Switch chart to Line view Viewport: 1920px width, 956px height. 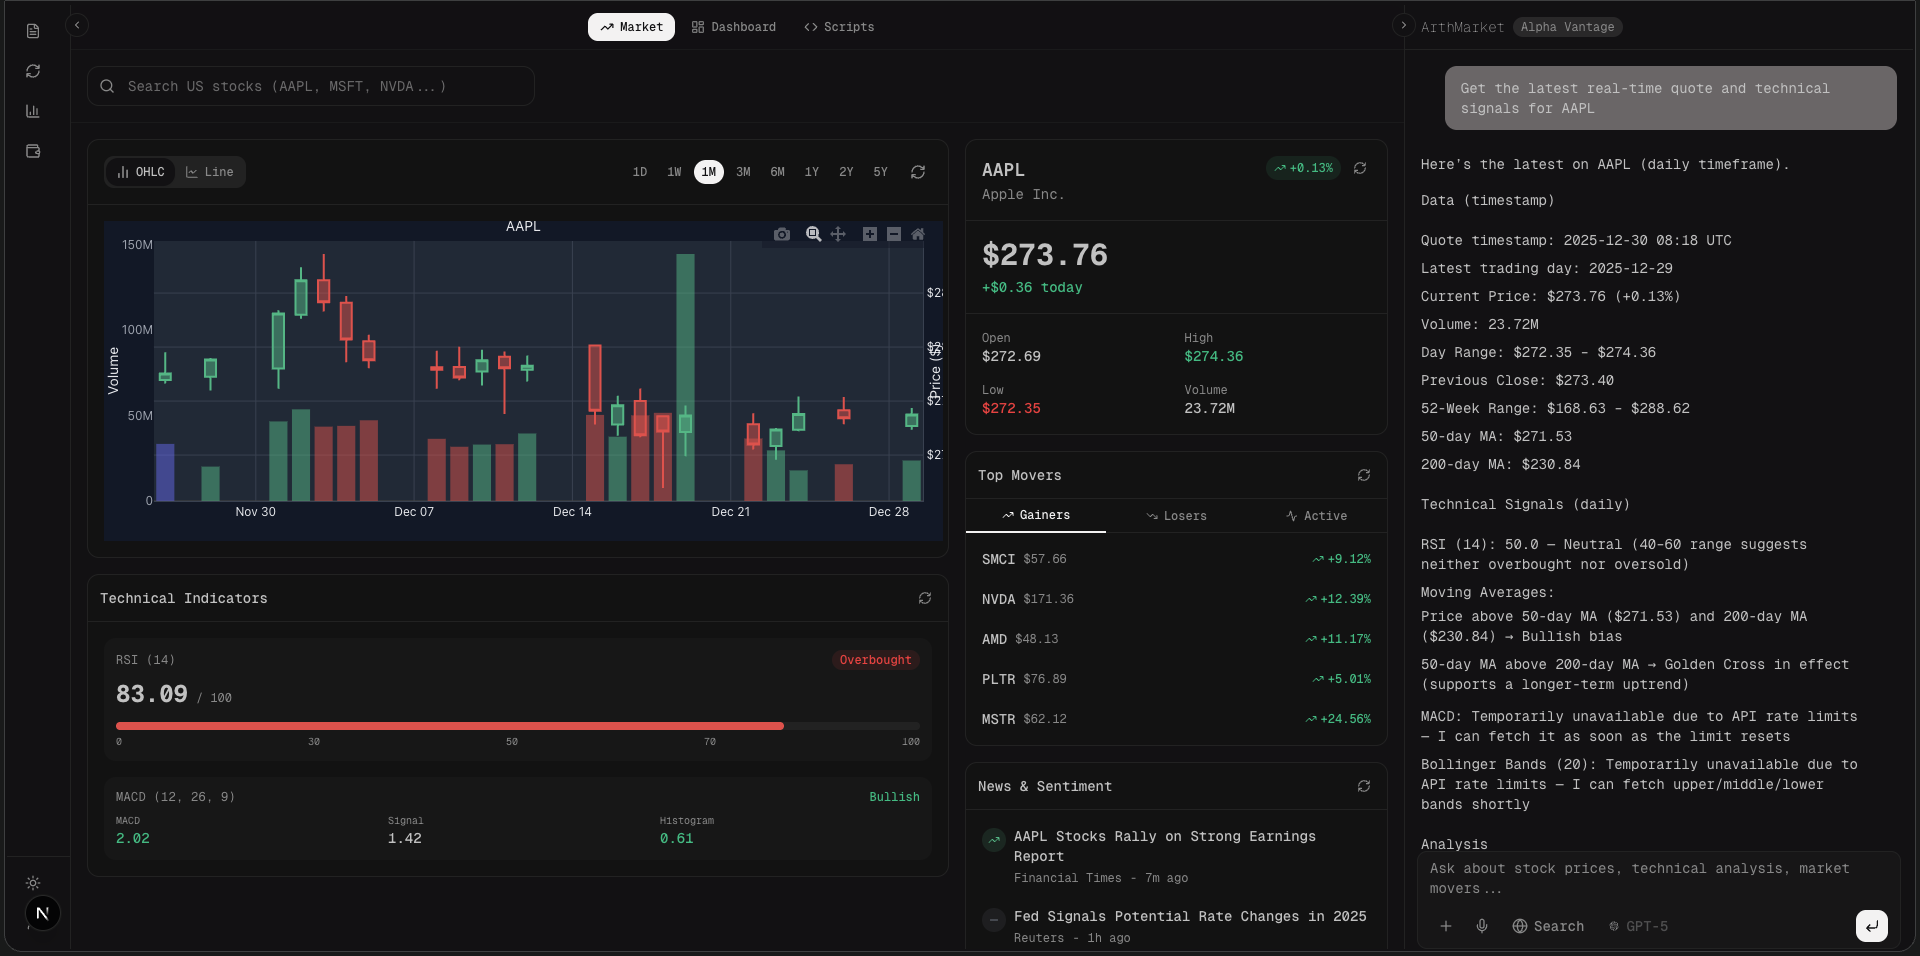210,172
